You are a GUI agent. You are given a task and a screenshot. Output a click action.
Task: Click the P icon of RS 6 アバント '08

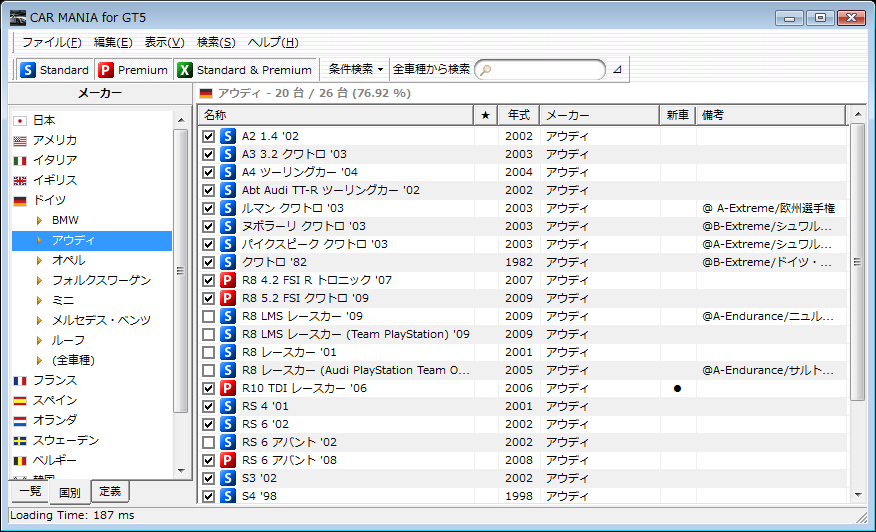coord(227,460)
